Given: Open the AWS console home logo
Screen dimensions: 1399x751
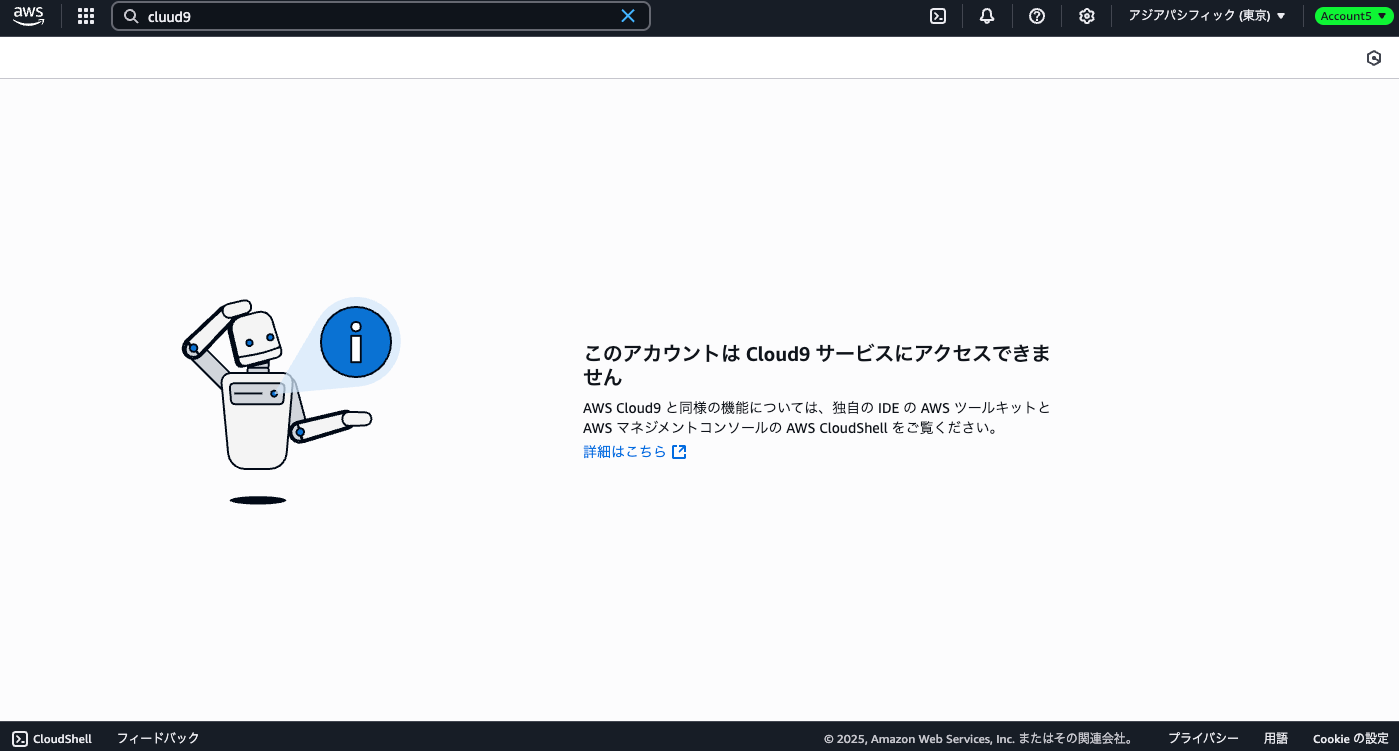Looking at the screenshot, I should (29, 16).
